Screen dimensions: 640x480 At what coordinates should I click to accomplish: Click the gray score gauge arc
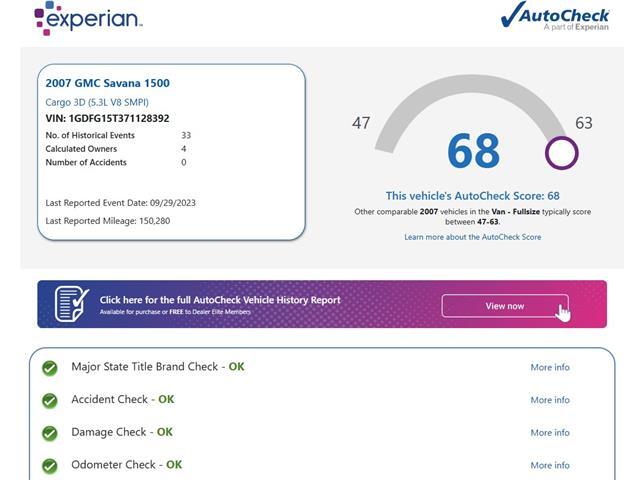[469, 86]
